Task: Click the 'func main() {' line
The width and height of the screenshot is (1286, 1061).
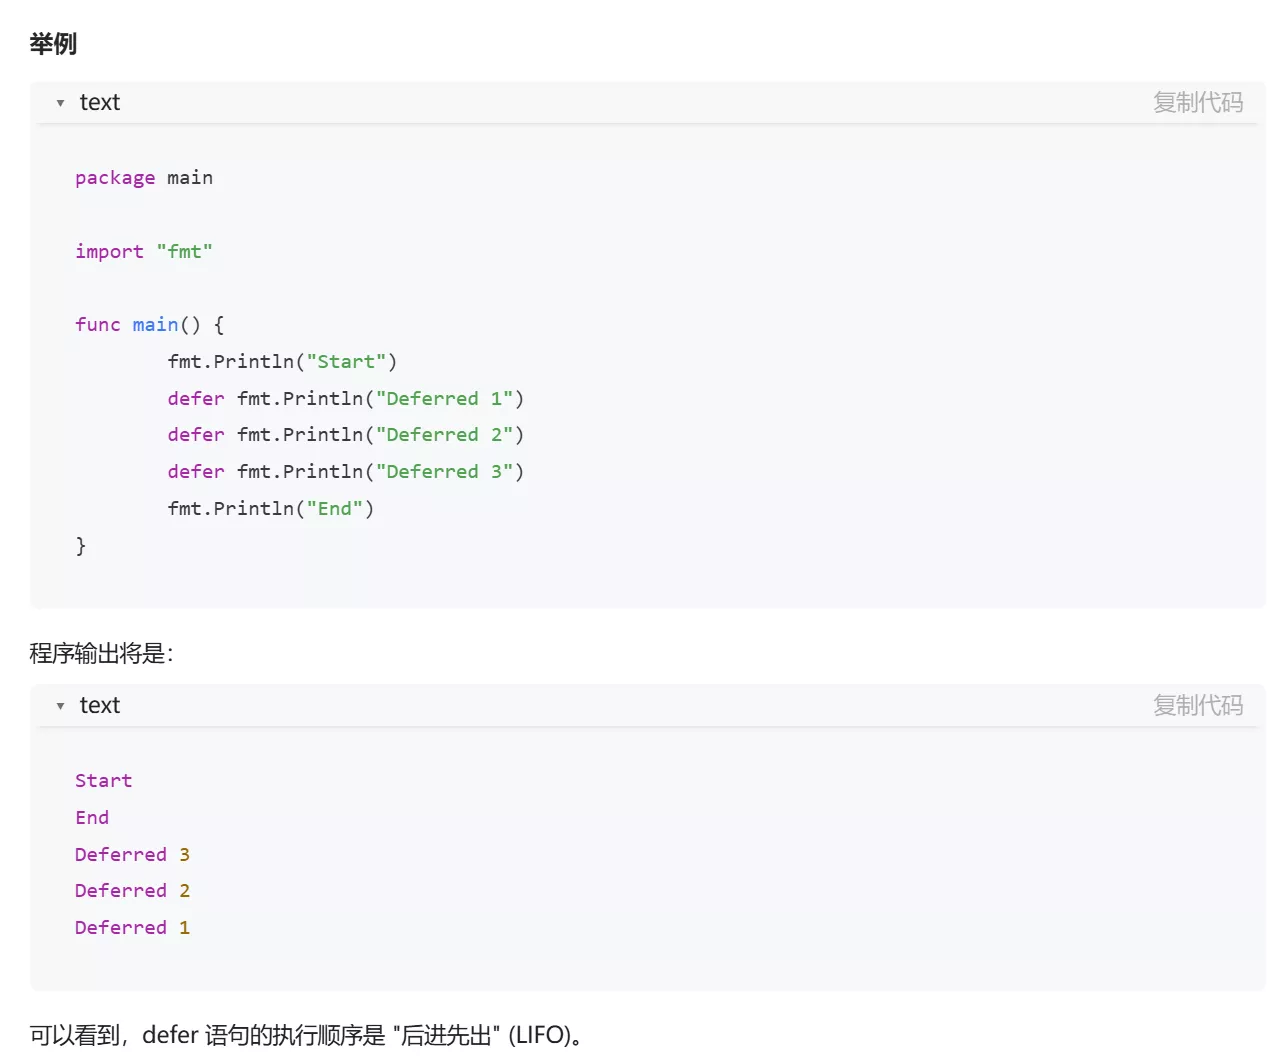Action: tap(149, 325)
